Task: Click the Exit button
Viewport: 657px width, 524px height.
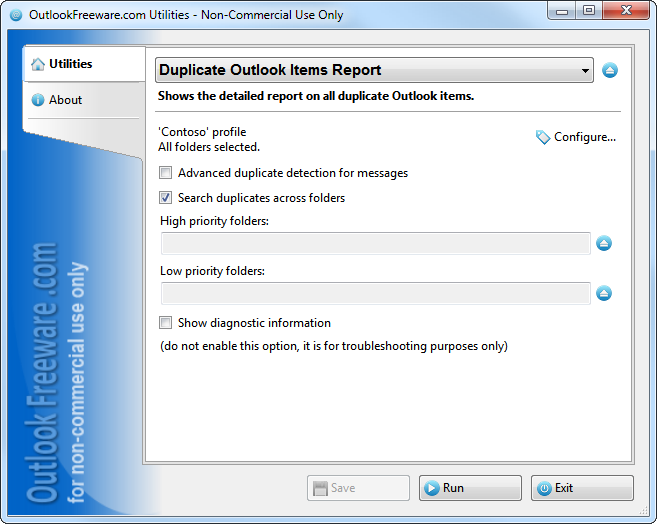Action: 582,488
